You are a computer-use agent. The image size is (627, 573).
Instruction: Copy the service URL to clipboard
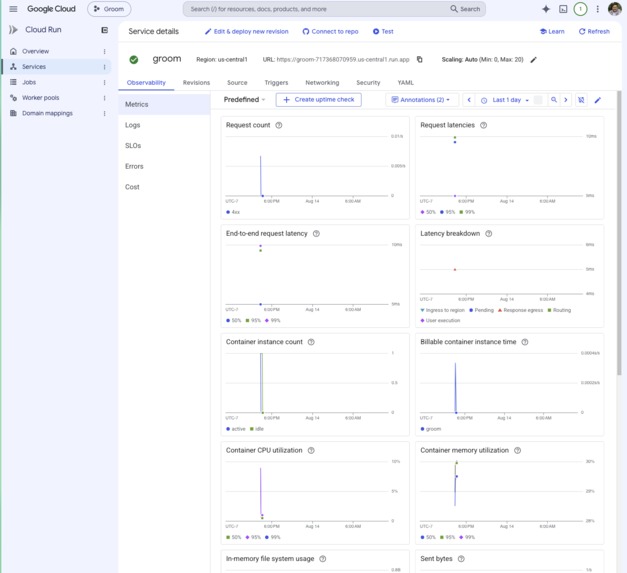point(419,59)
